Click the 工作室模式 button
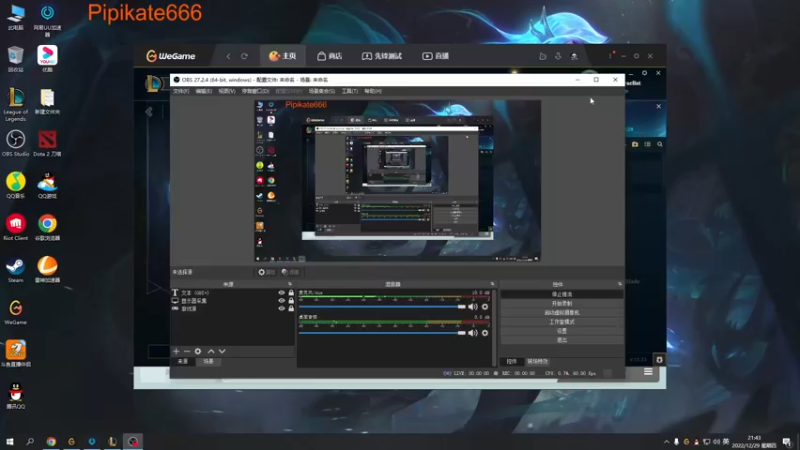 (562, 322)
